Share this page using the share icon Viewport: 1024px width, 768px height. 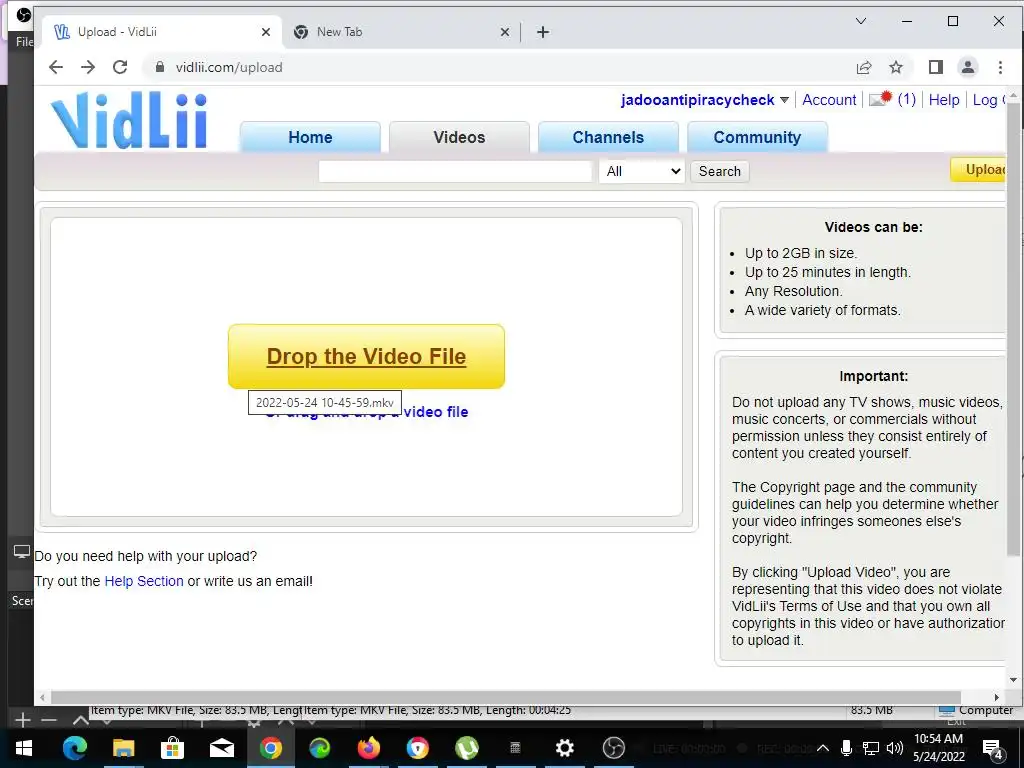tap(864, 67)
